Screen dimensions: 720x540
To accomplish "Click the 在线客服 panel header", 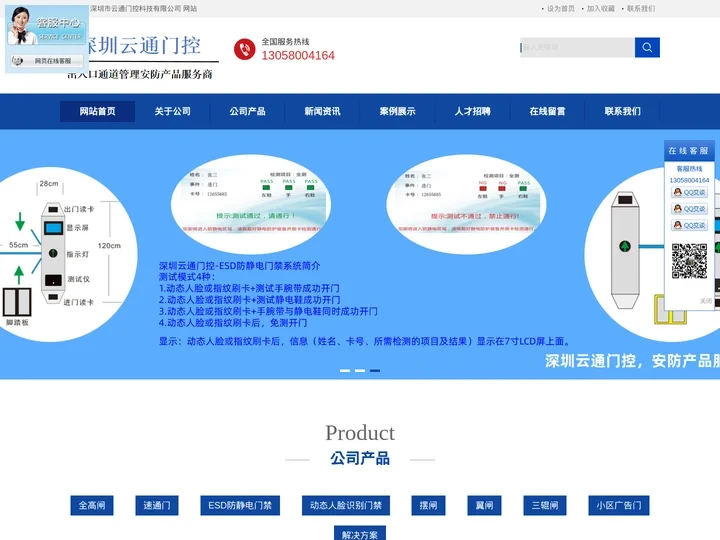I will pyautogui.click(x=689, y=151).
